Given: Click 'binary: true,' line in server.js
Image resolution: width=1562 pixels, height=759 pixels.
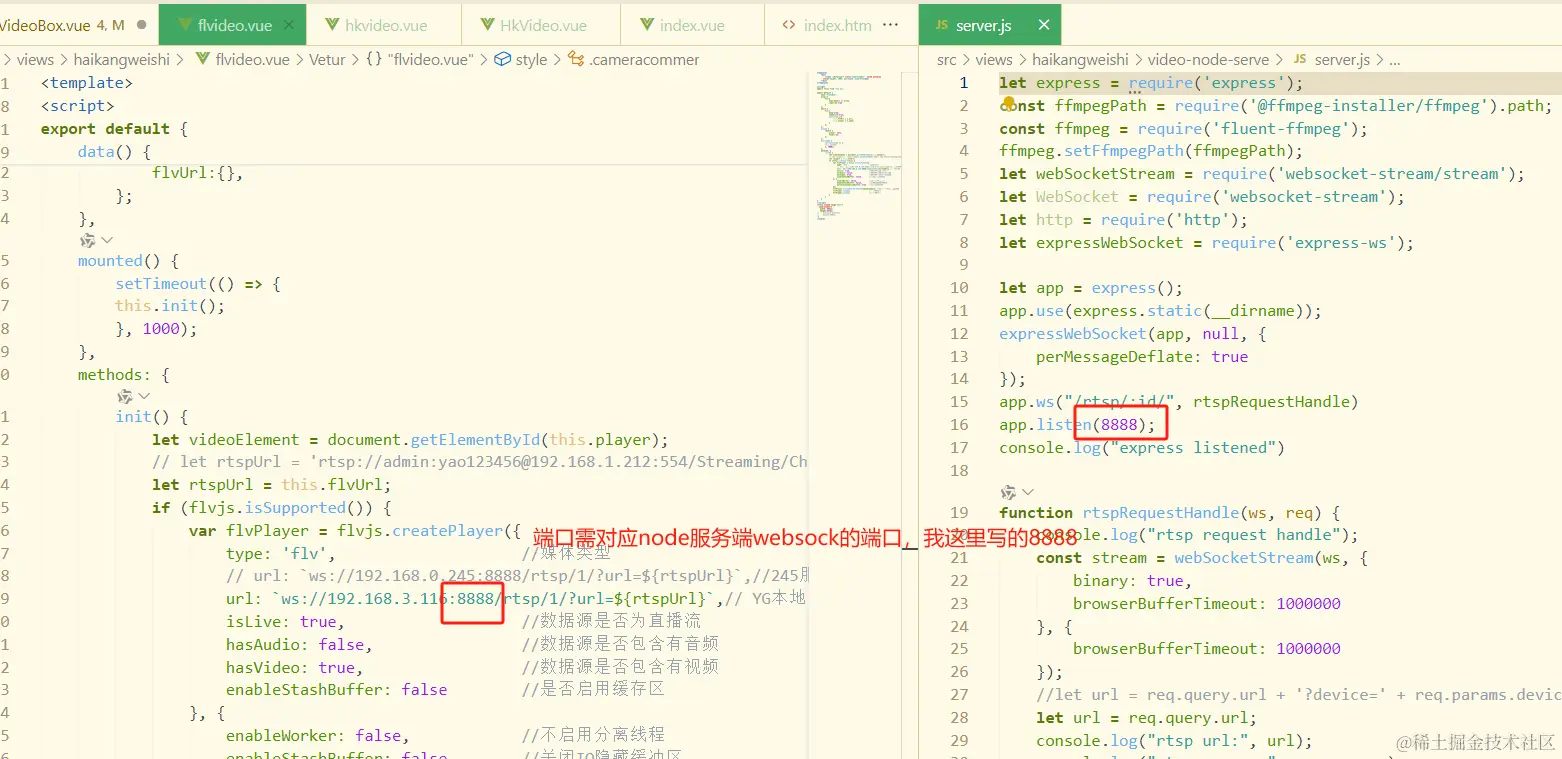Looking at the screenshot, I should click(x=1133, y=580).
